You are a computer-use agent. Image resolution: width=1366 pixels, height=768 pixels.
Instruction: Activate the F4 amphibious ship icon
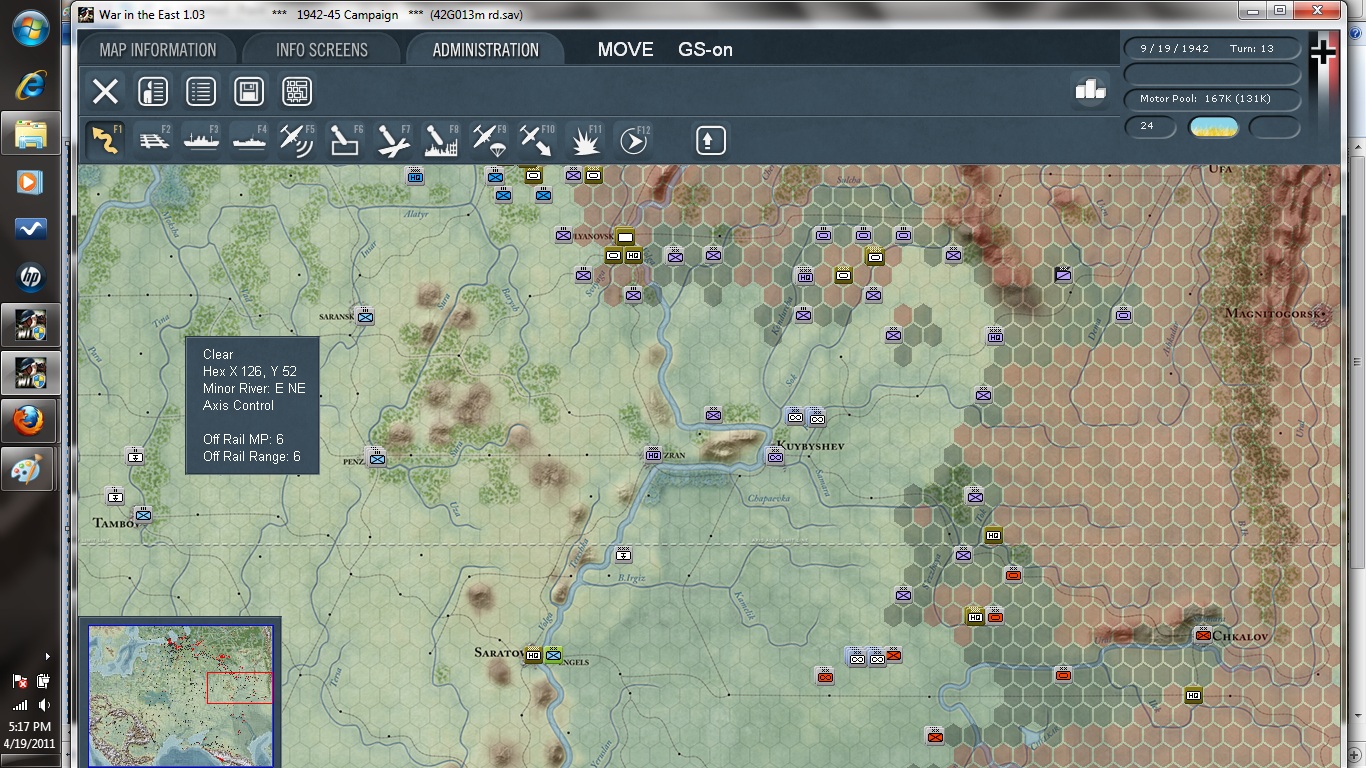249,141
